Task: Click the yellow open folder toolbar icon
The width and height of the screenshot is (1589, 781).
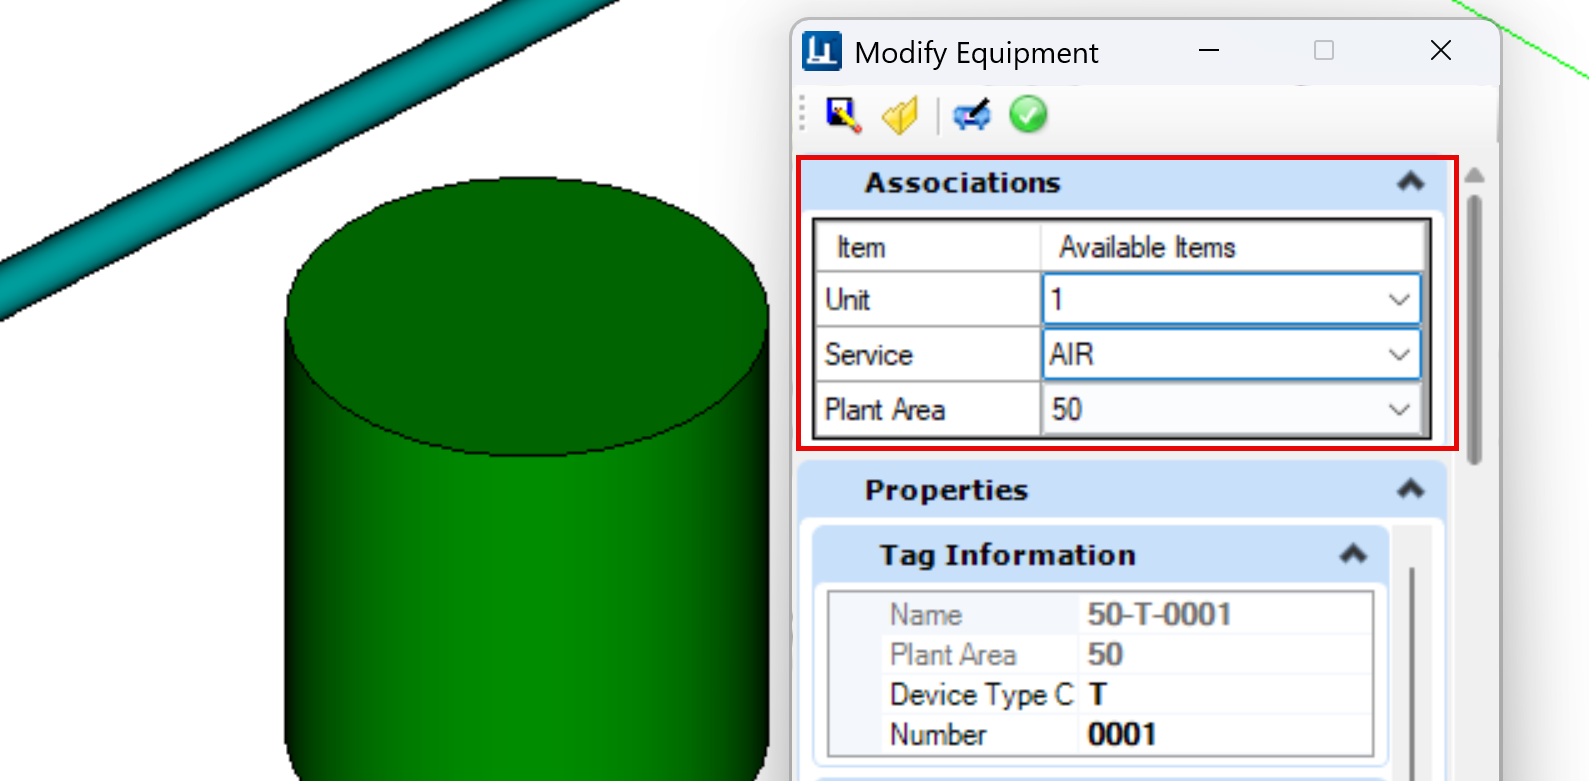Action: pos(900,115)
